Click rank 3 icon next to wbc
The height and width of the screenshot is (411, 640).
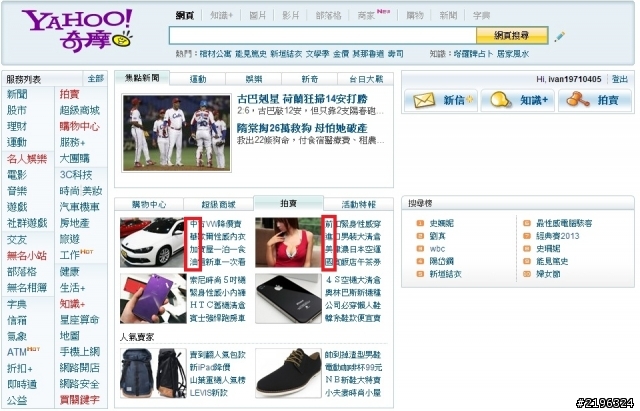pyautogui.click(x=420, y=249)
